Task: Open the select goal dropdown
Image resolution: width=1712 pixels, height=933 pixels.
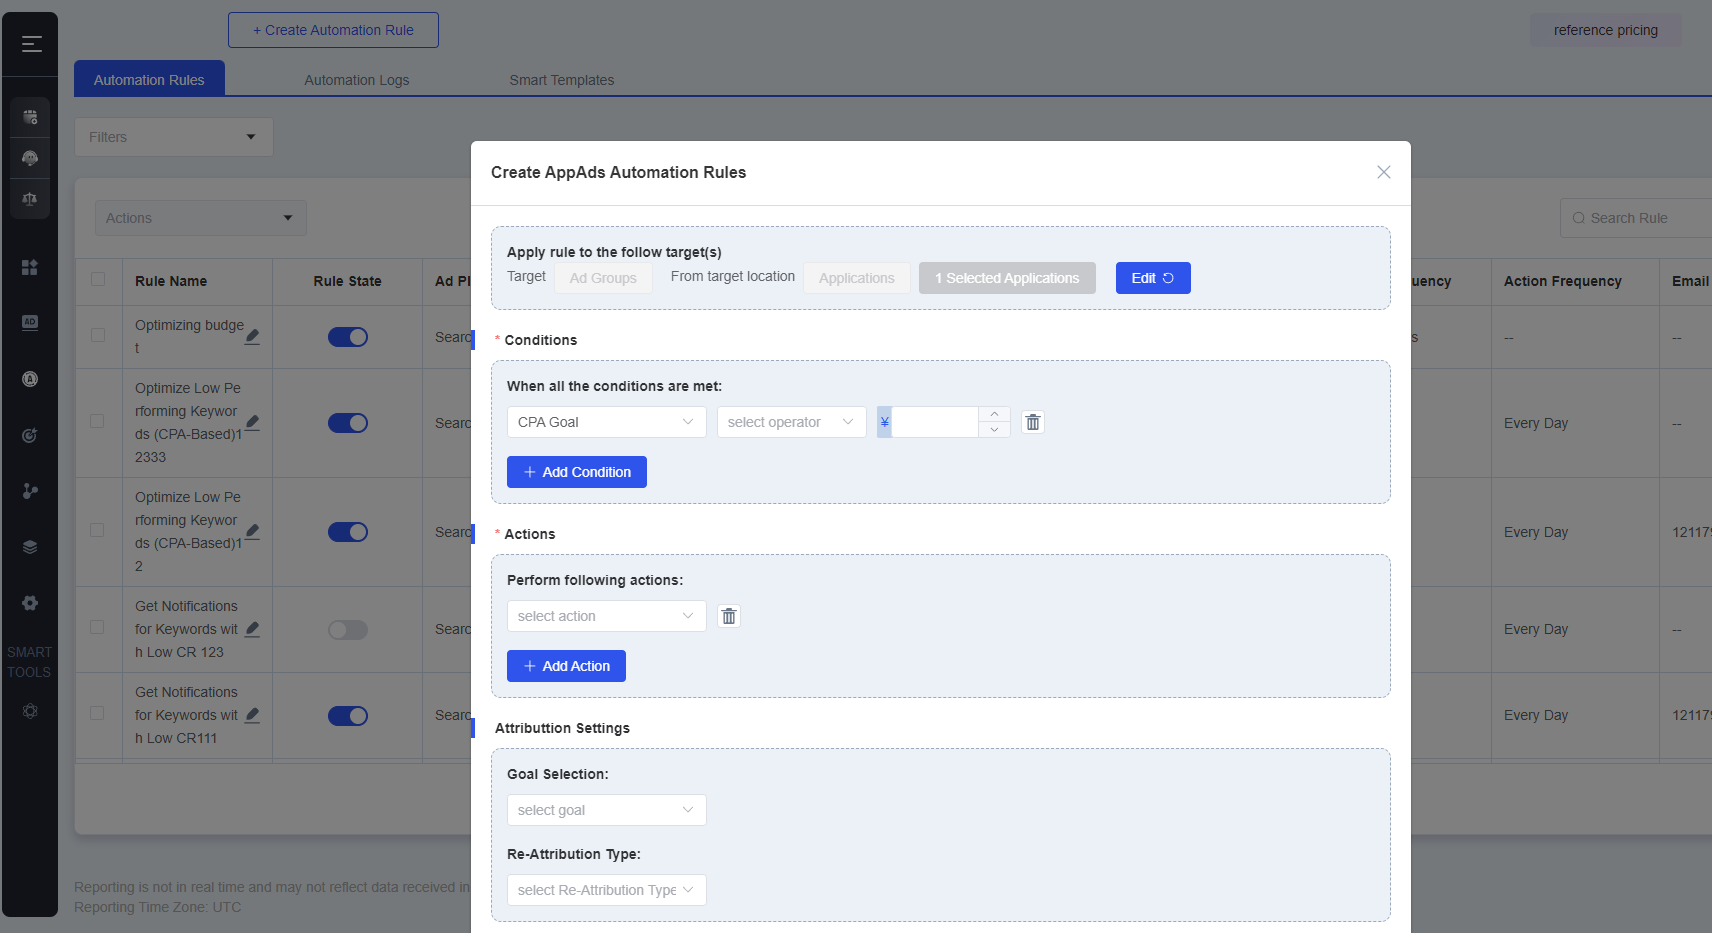Action: click(607, 810)
